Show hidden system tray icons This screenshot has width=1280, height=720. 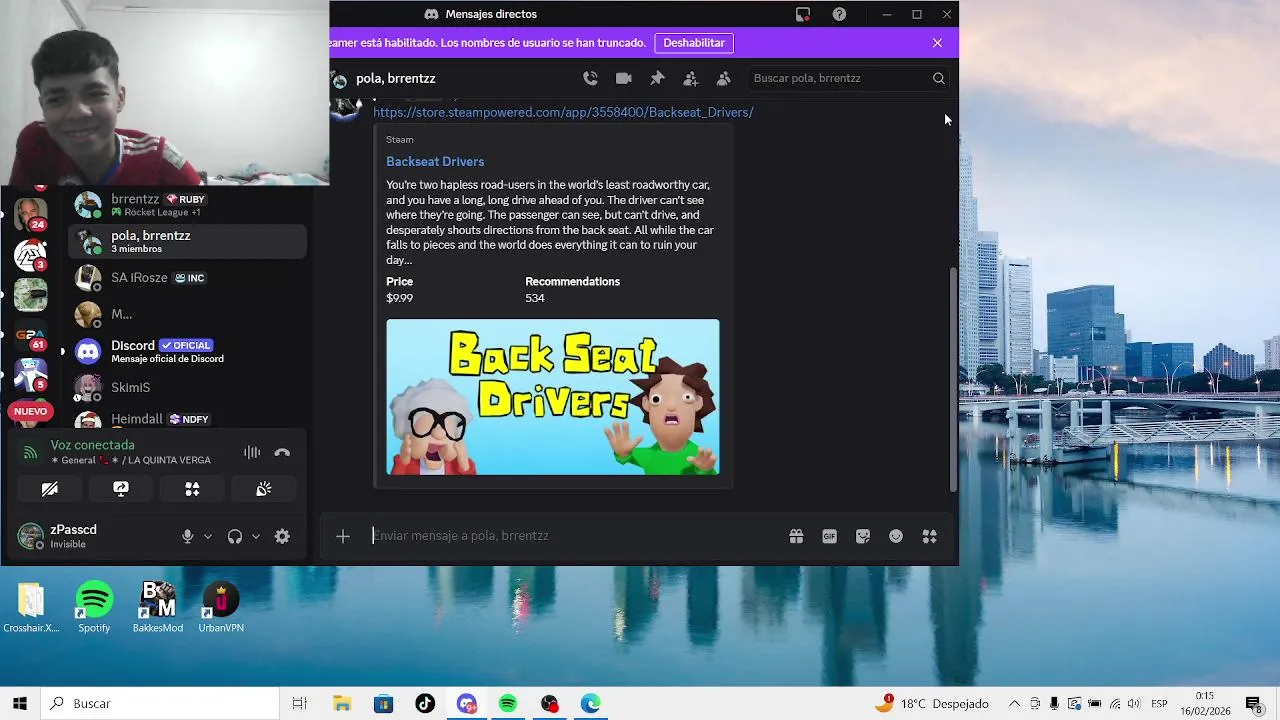pyautogui.click(x=1014, y=704)
